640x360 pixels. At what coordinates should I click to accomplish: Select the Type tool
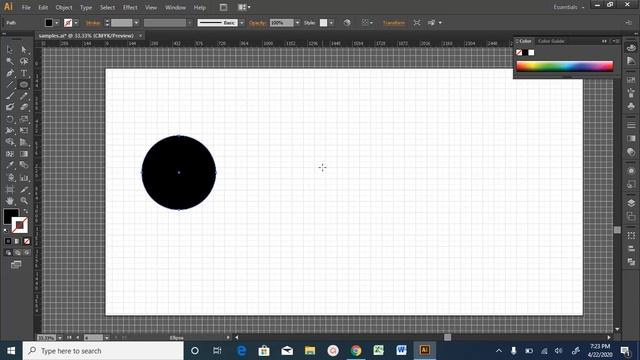[x=24, y=73]
